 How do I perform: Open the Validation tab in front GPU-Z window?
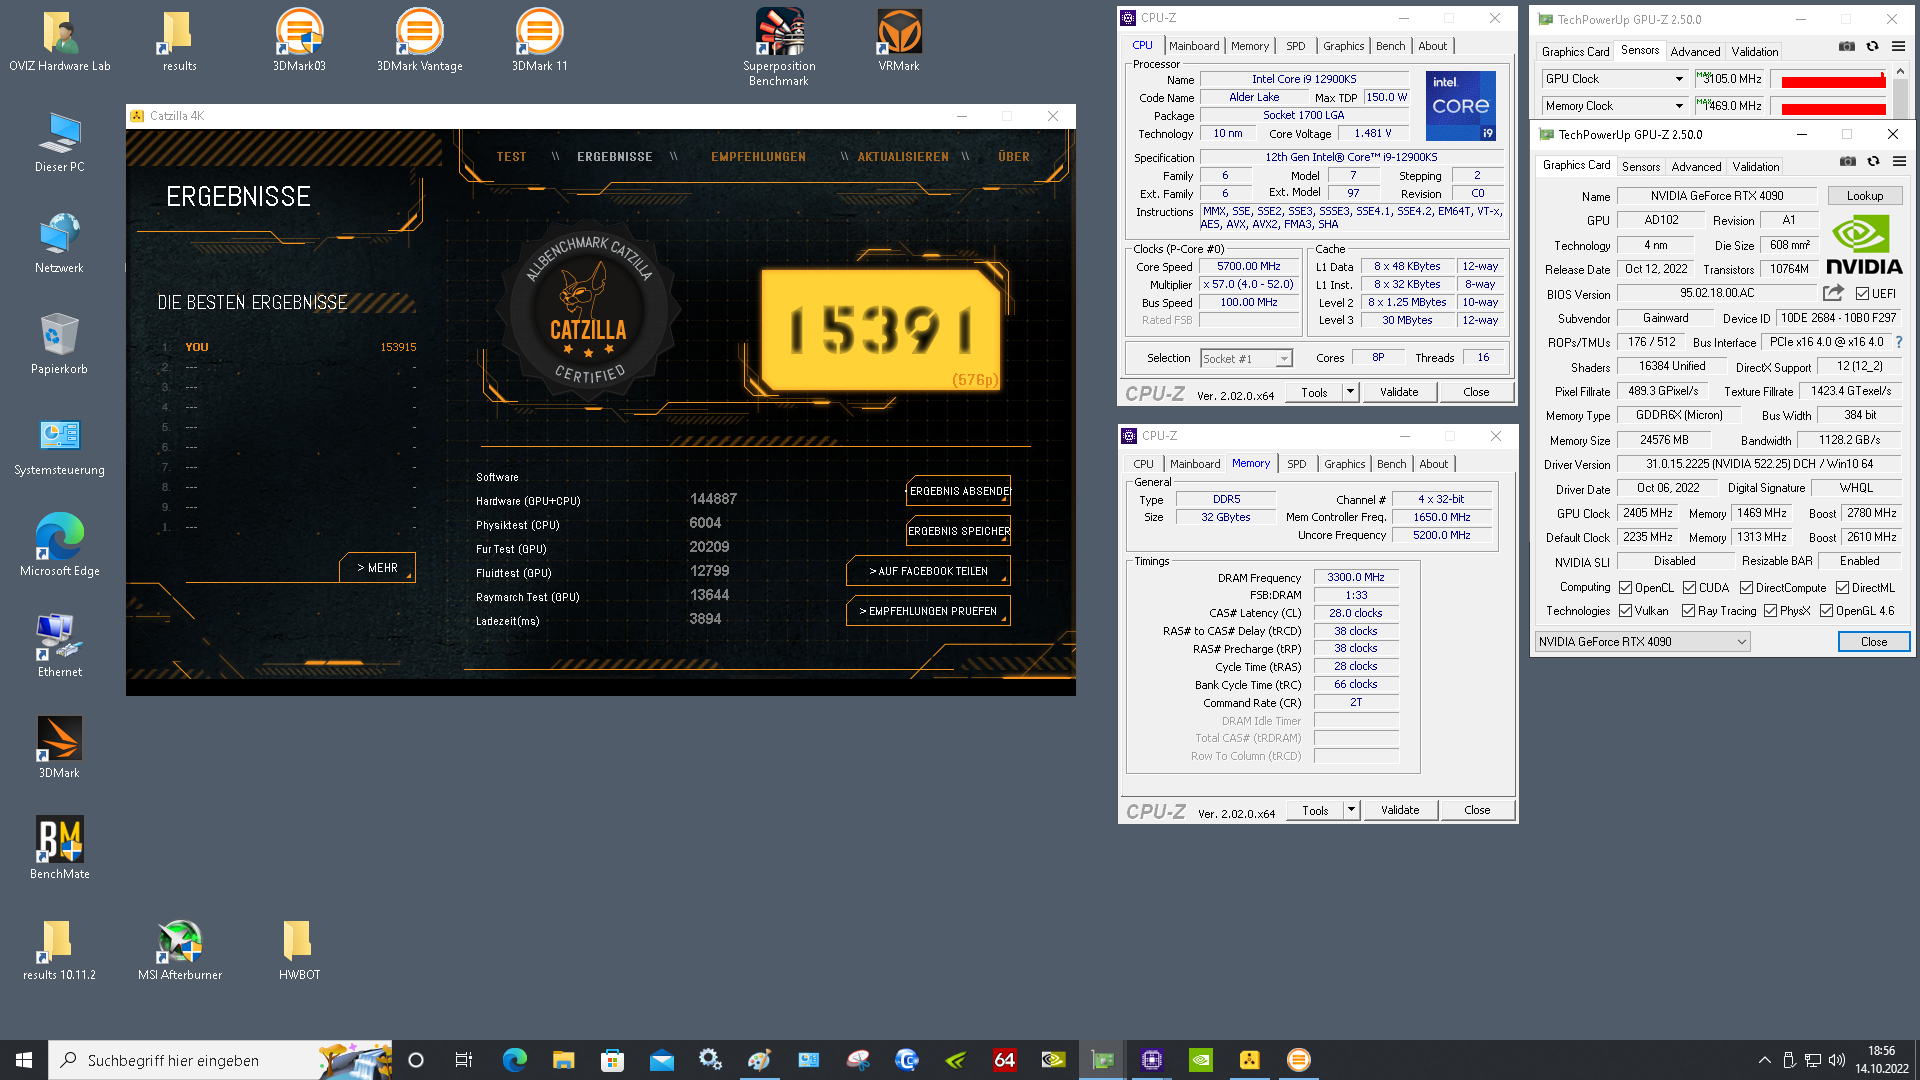[x=1755, y=167]
